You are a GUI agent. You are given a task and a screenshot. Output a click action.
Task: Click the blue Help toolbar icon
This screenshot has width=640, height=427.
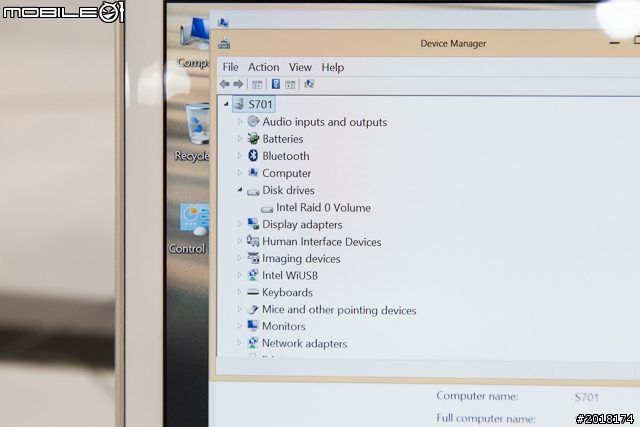pos(276,84)
